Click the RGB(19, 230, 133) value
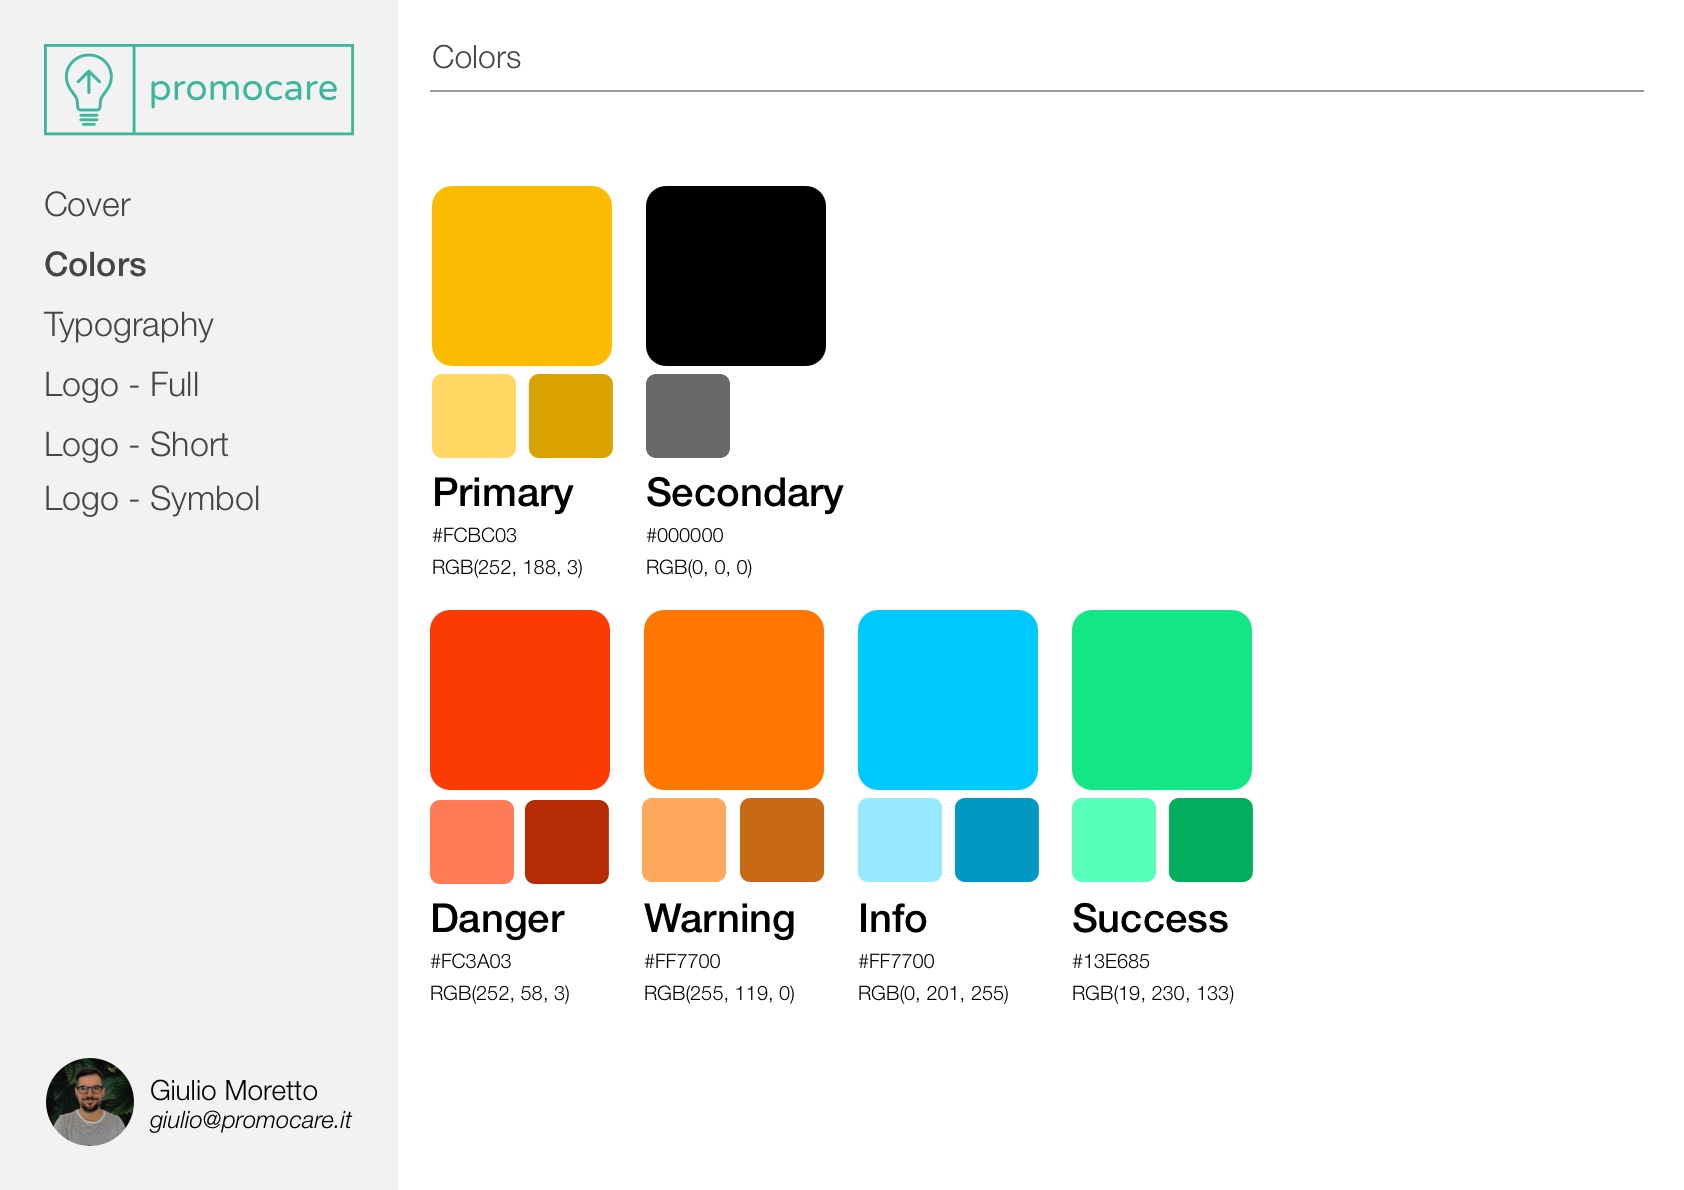The width and height of the screenshot is (1684, 1190). point(1153,993)
